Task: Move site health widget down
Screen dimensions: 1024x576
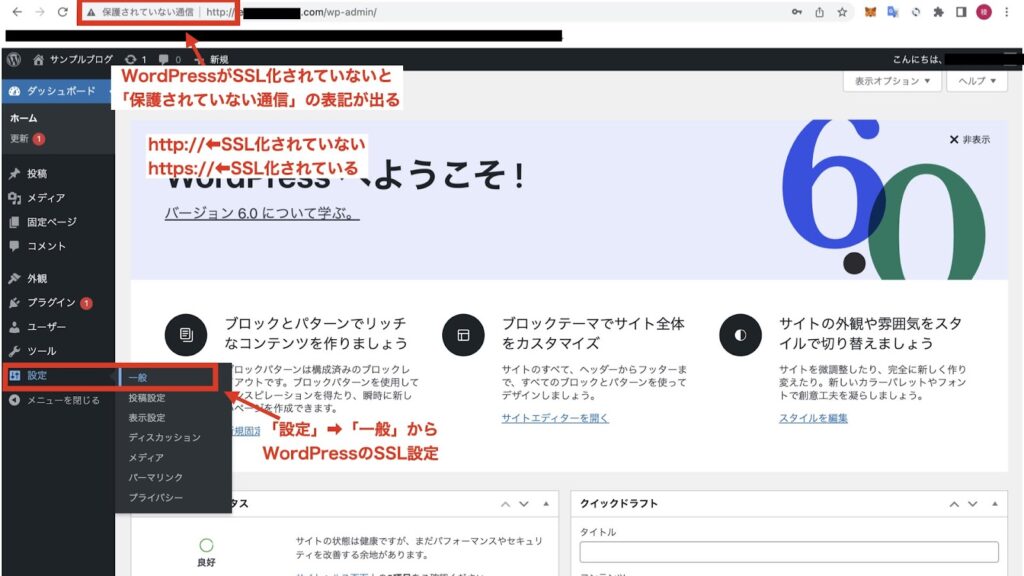Action: [x=524, y=504]
